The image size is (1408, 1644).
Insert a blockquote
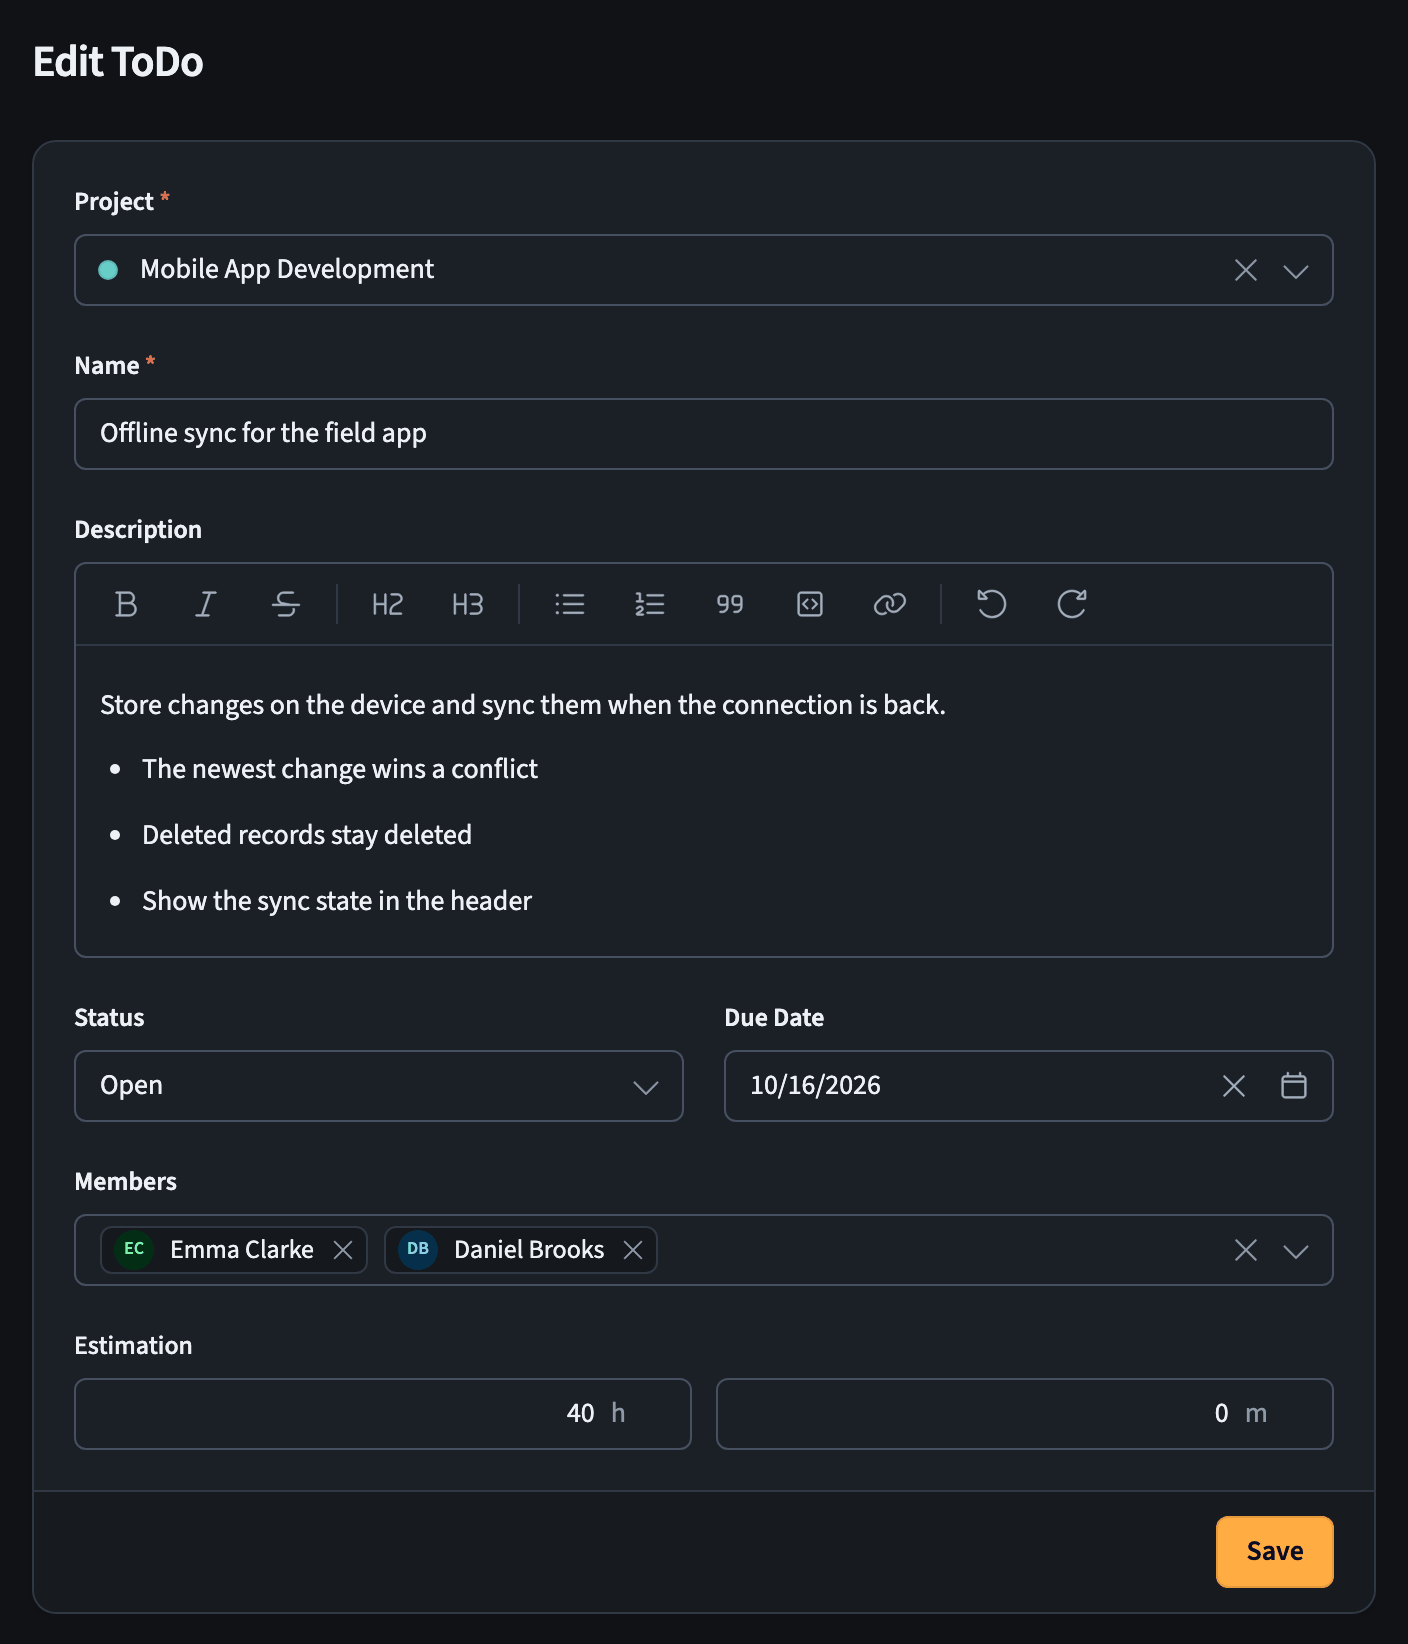730,604
